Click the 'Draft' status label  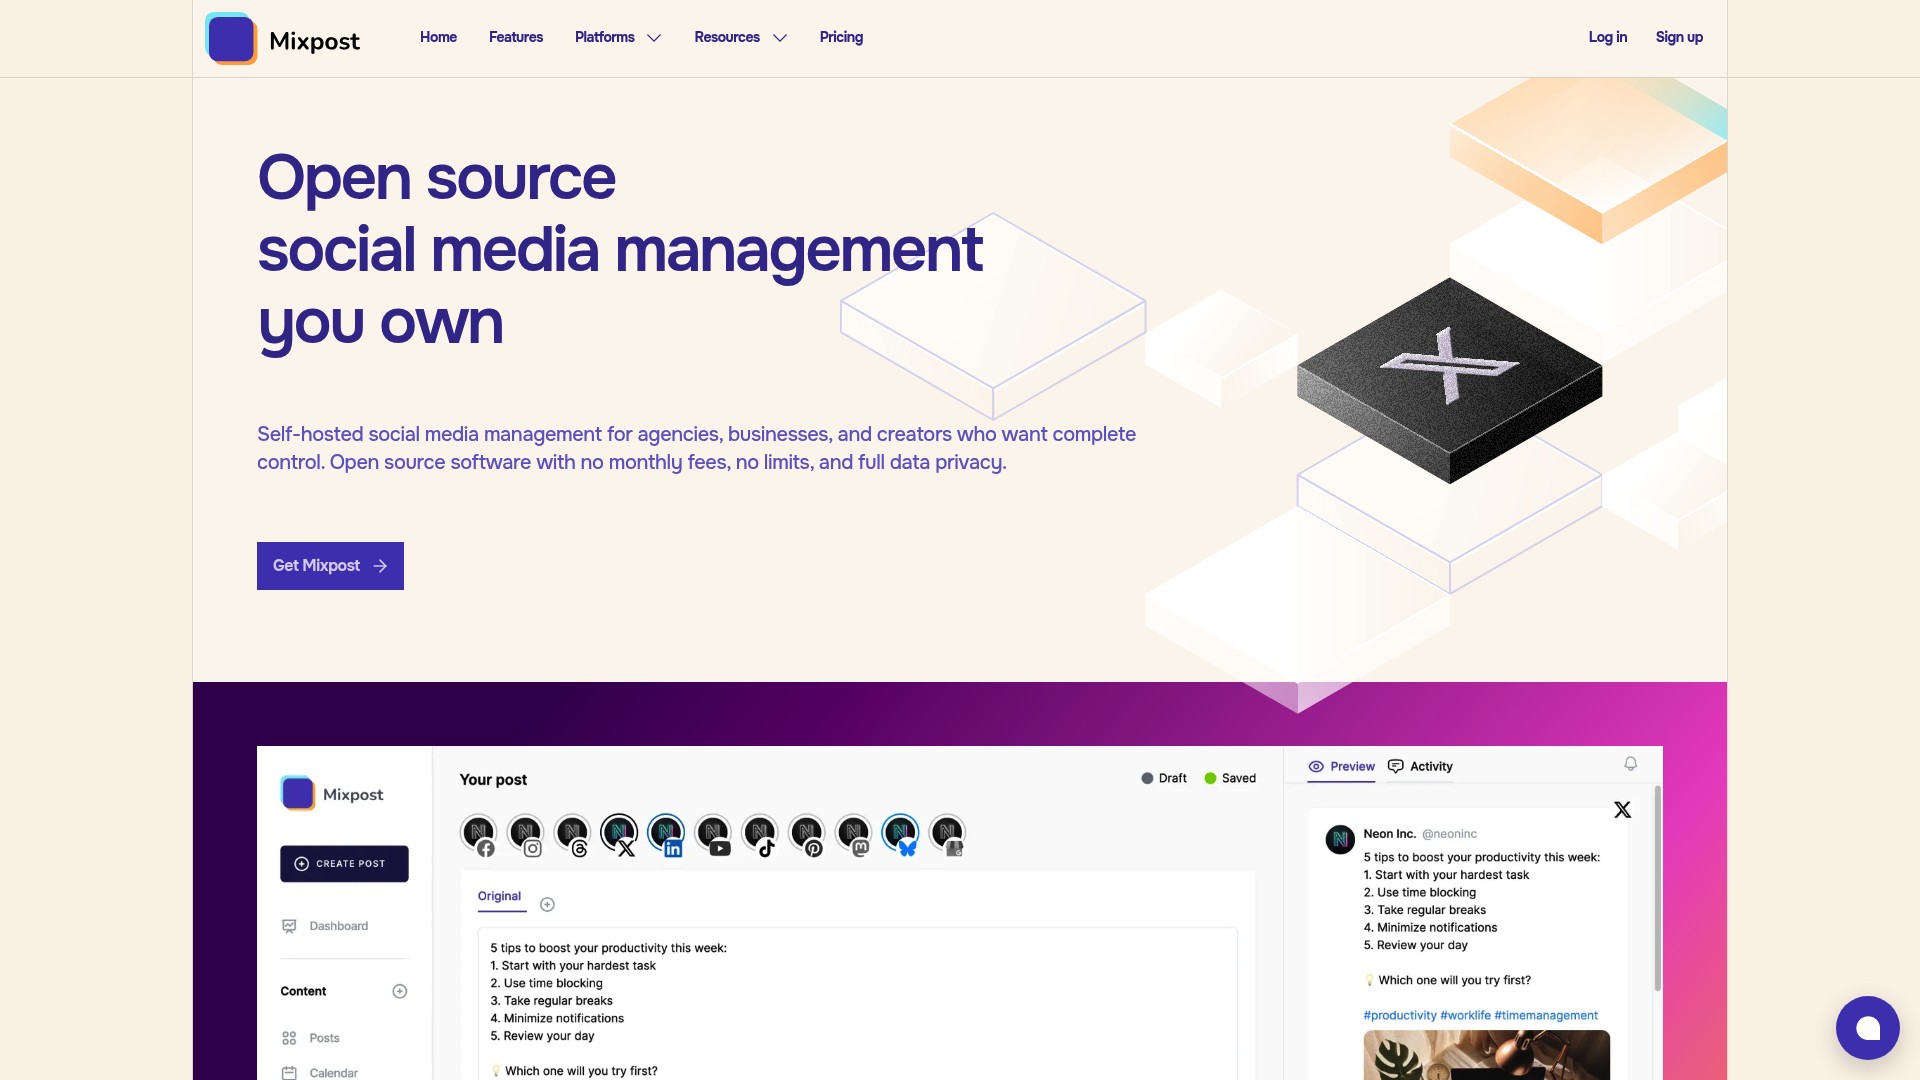coord(1173,778)
